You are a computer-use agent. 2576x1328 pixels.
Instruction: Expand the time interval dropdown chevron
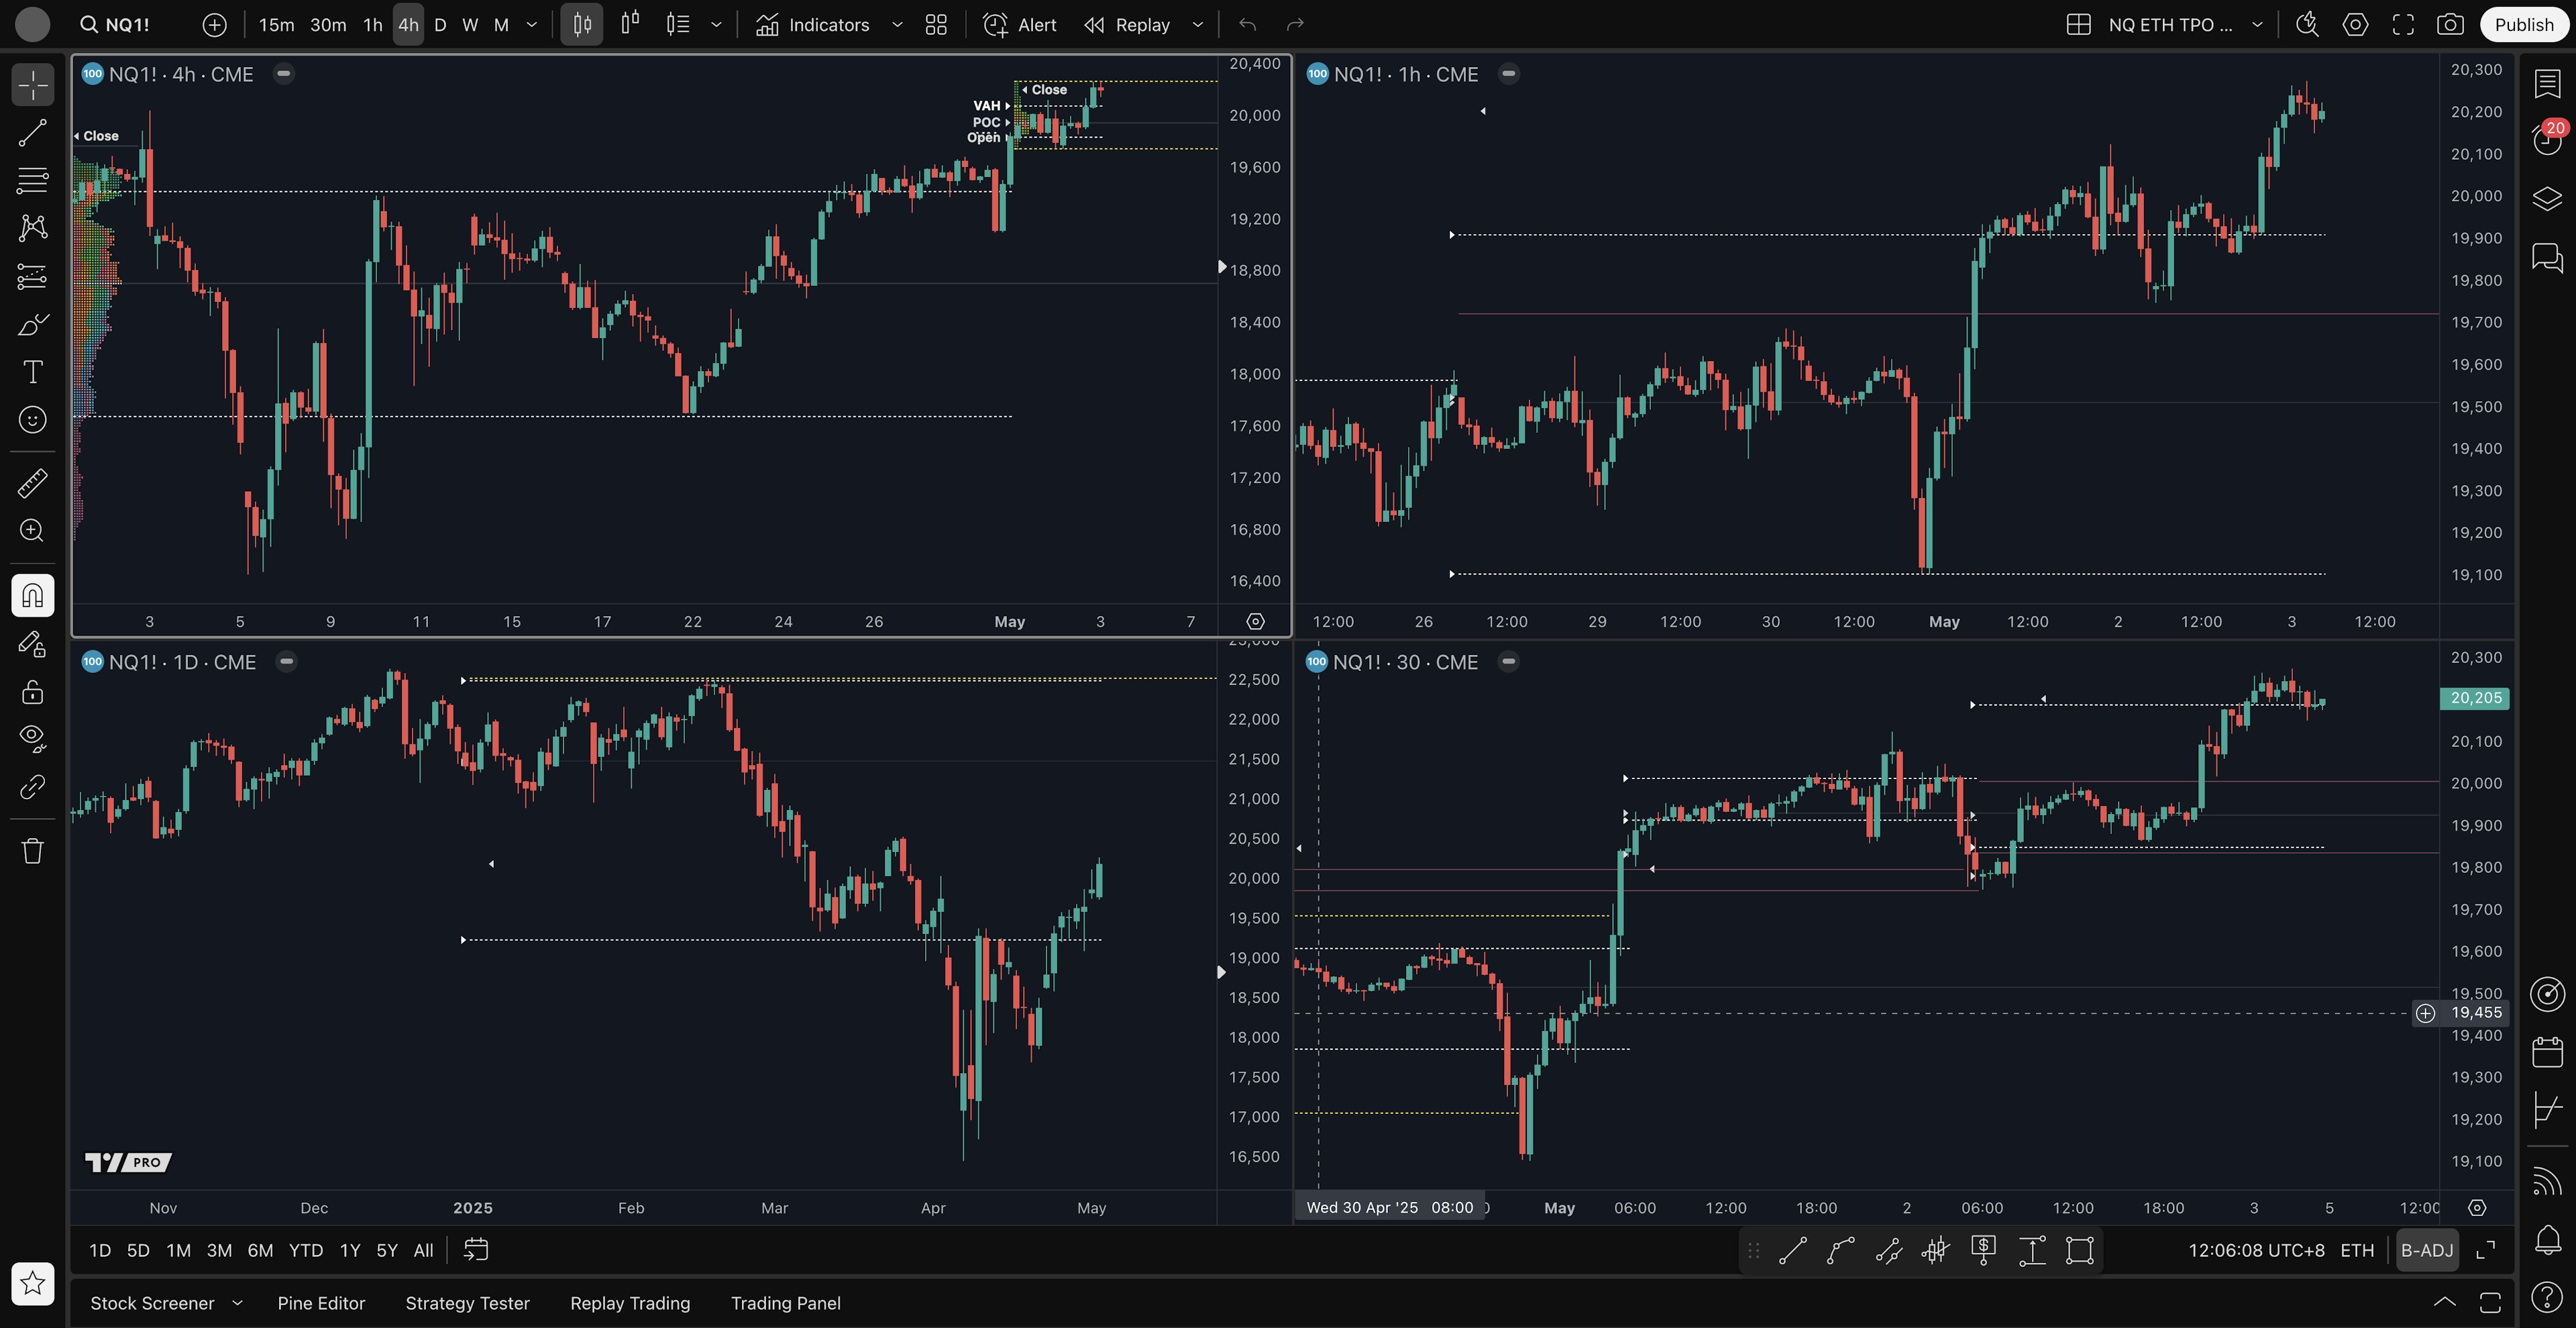coord(531,25)
